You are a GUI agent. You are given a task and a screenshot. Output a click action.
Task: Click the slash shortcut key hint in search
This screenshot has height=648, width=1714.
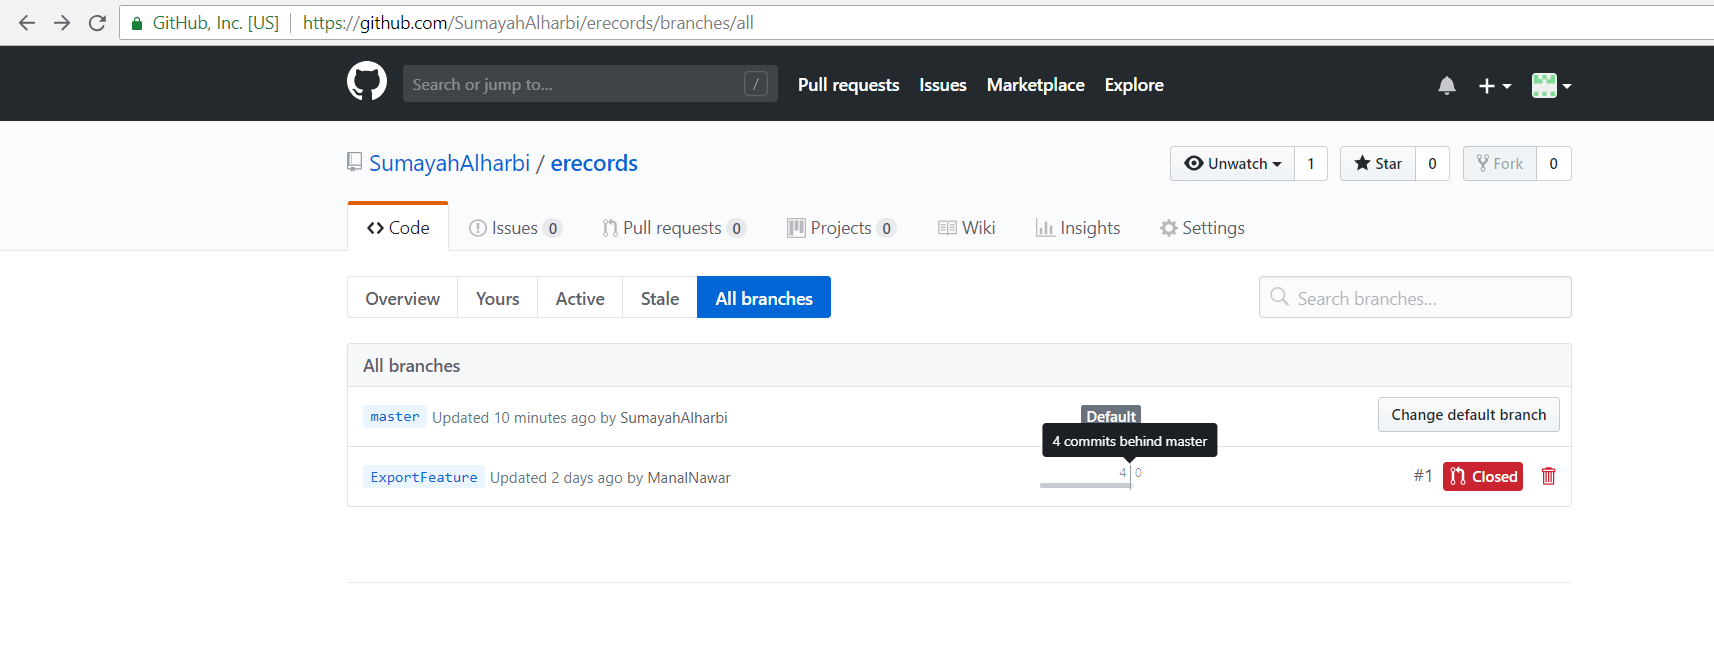(x=756, y=84)
